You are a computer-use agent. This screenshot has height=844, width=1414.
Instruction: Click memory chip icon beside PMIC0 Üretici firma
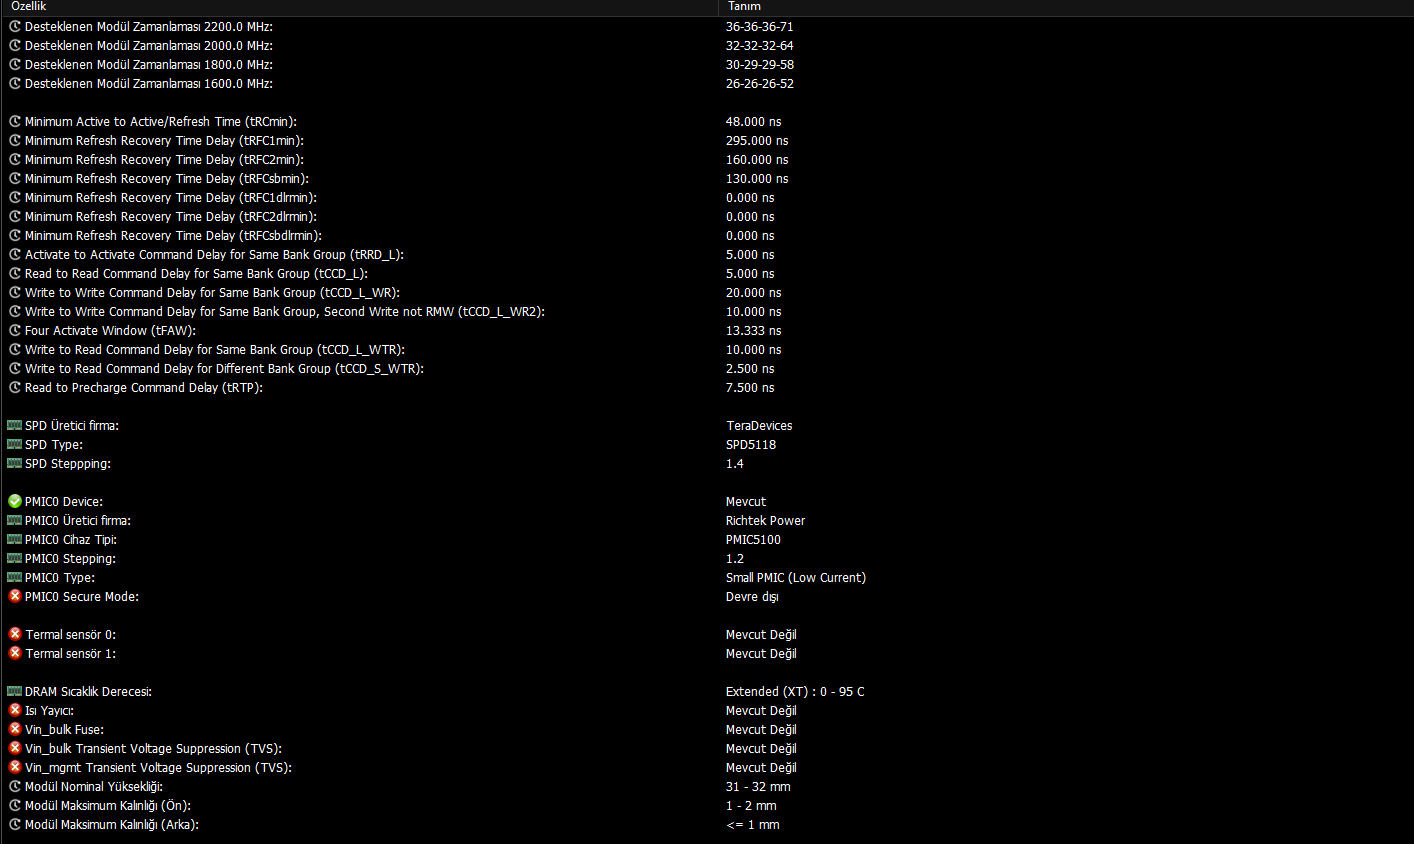click(x=14, y=521)
